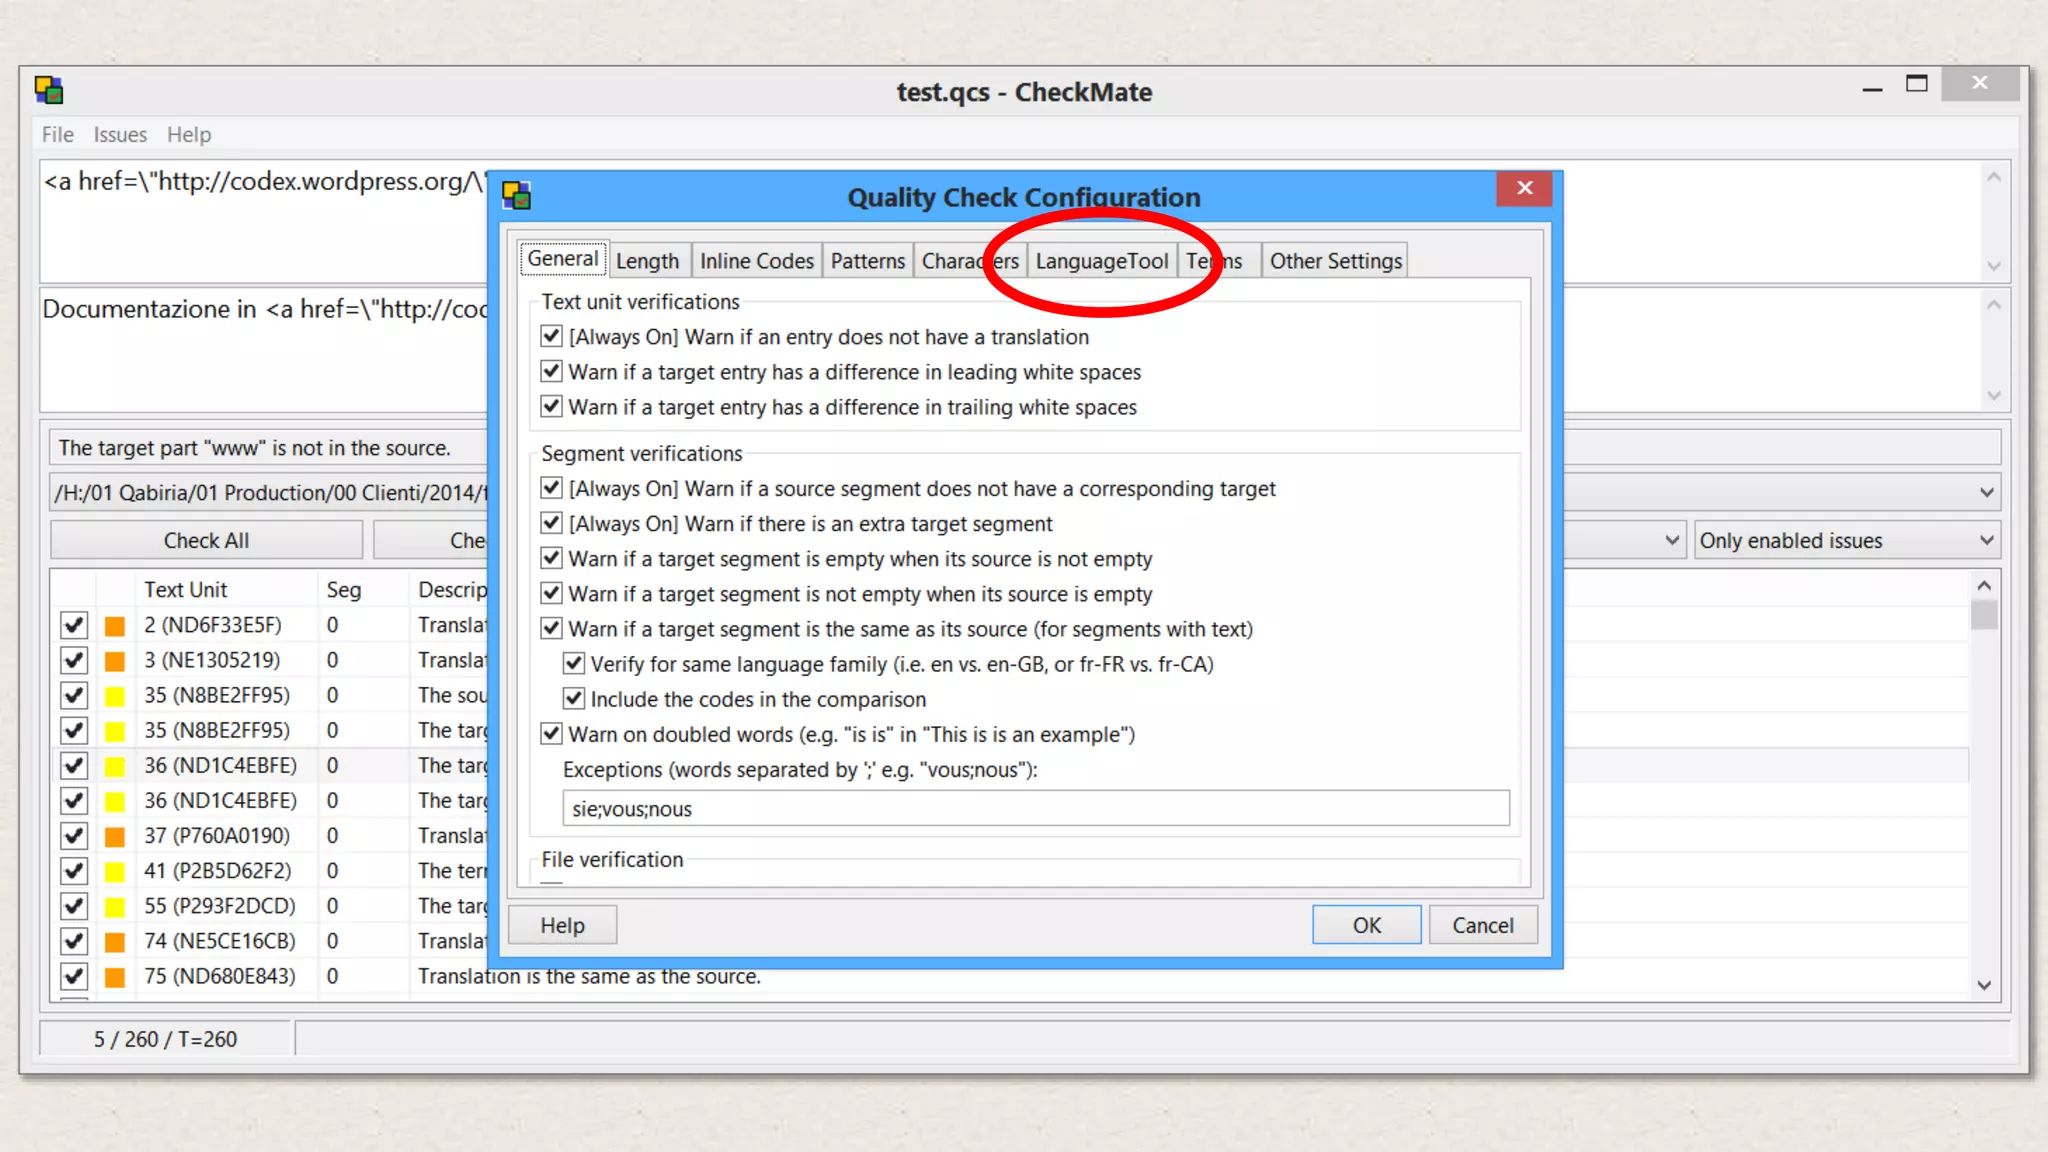Click the Quality Check Configuration dialog icon
This screenshot has width=2048, height=1152.
pos(516,196)
